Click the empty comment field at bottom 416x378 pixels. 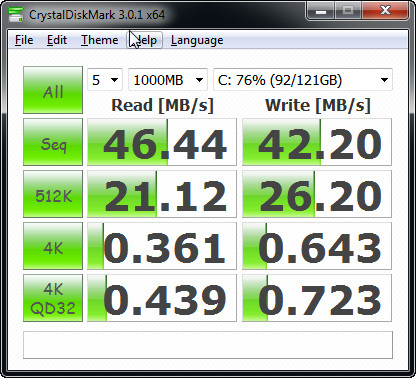coord(208,345)
